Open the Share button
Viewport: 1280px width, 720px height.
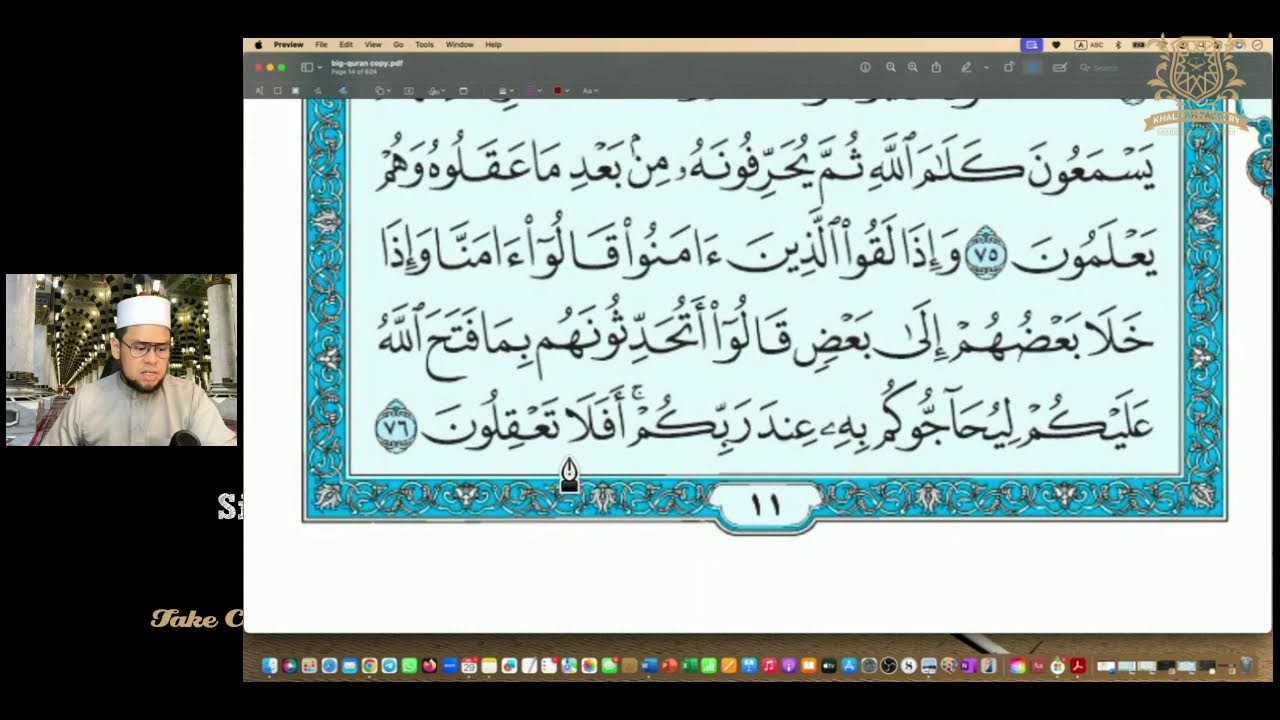point(936,67)
